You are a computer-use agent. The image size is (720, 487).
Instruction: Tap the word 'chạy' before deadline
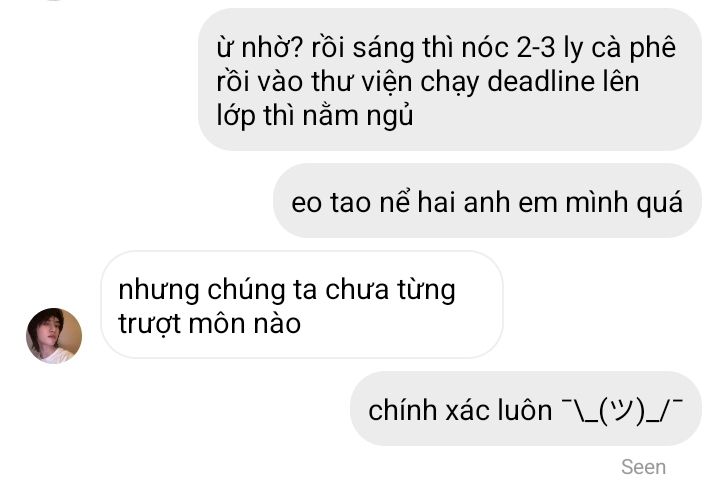pyautogui.click(x=450, y=83)
